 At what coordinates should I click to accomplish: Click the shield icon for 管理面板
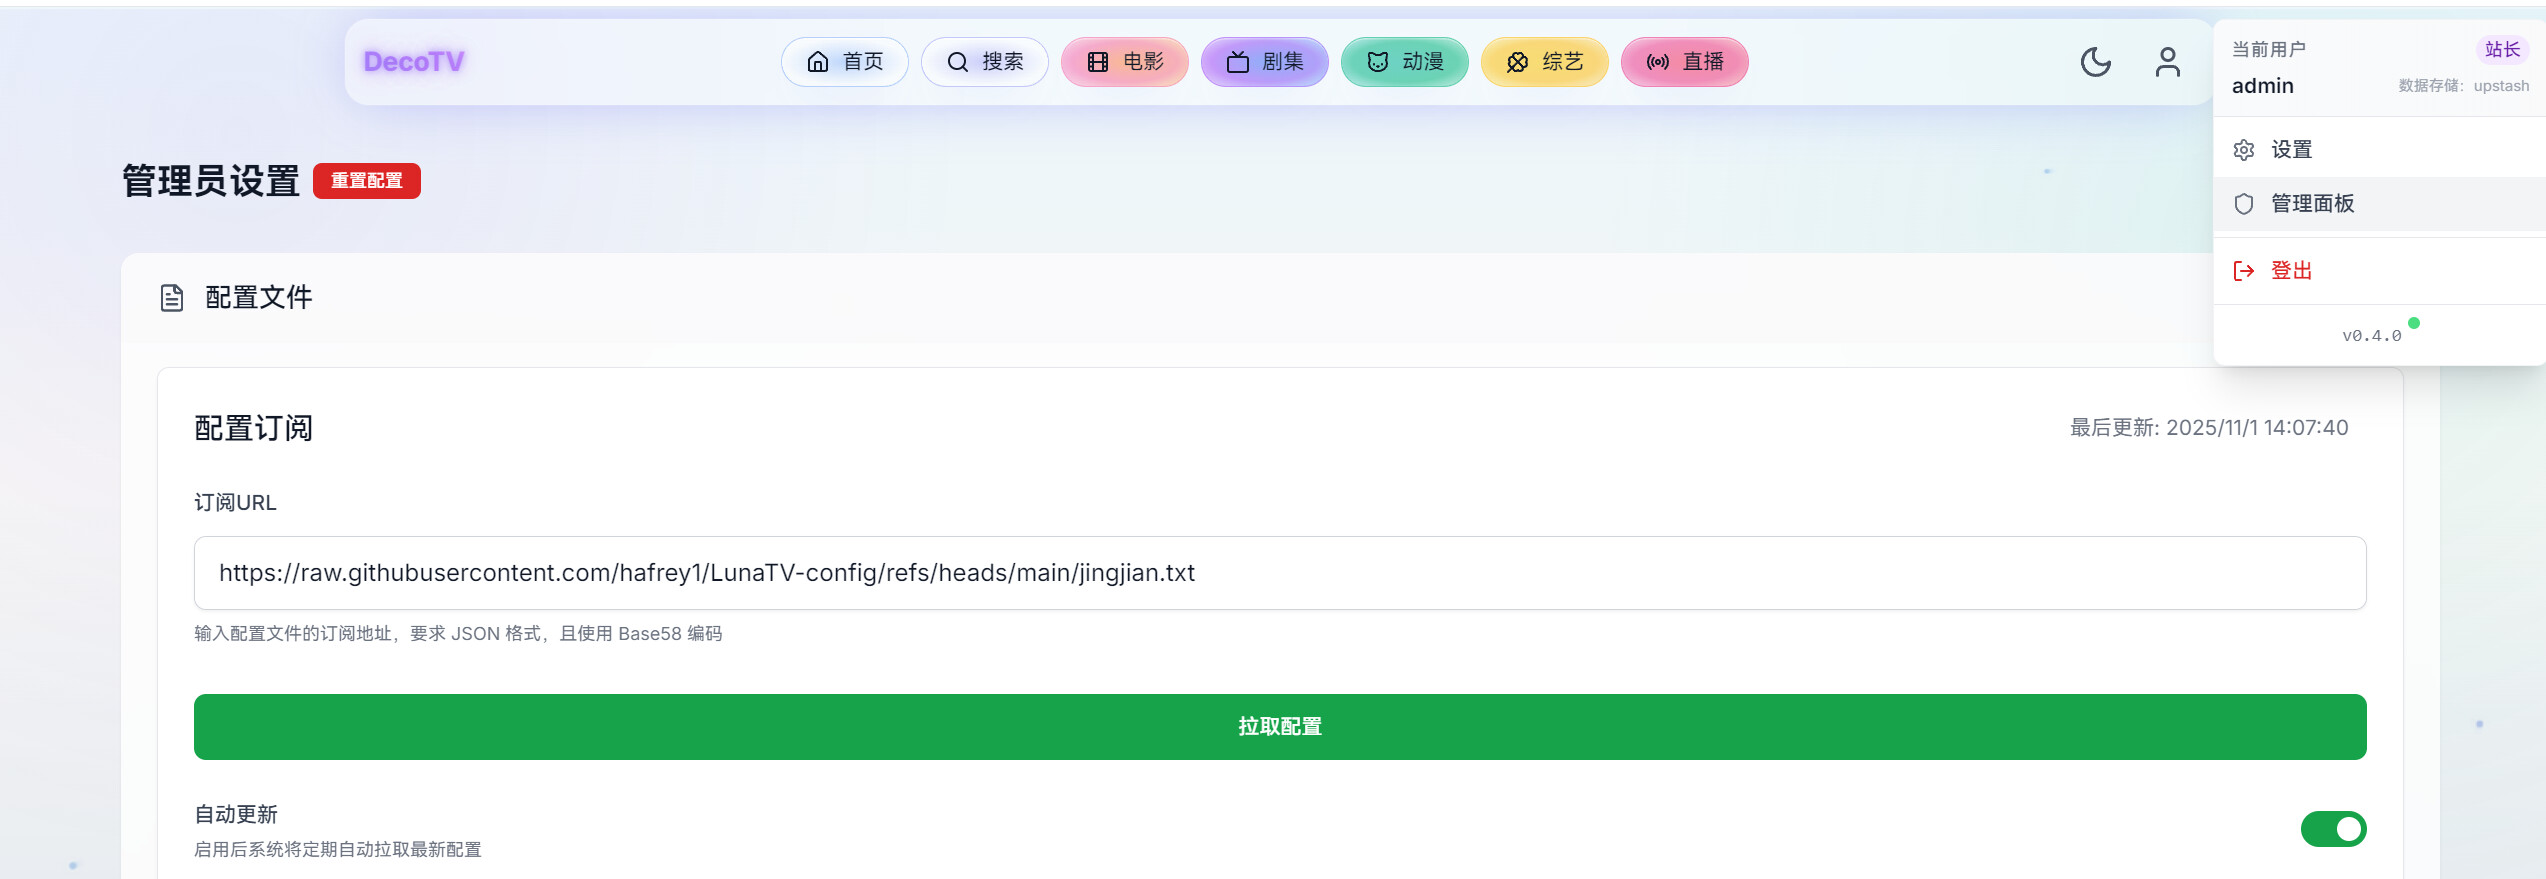2244,204
